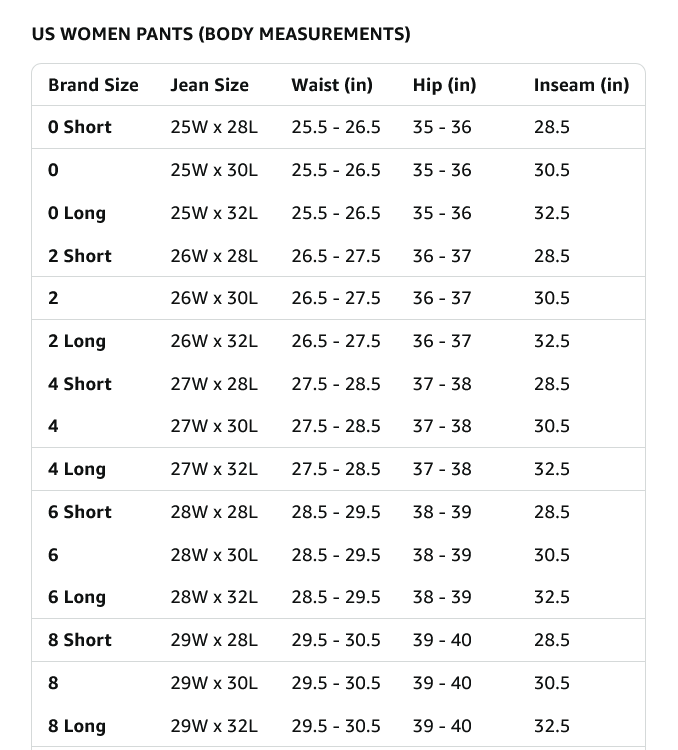Click the "8 Long" brand size label
Viewport: 678px width, 750px height.
point(77,726)
